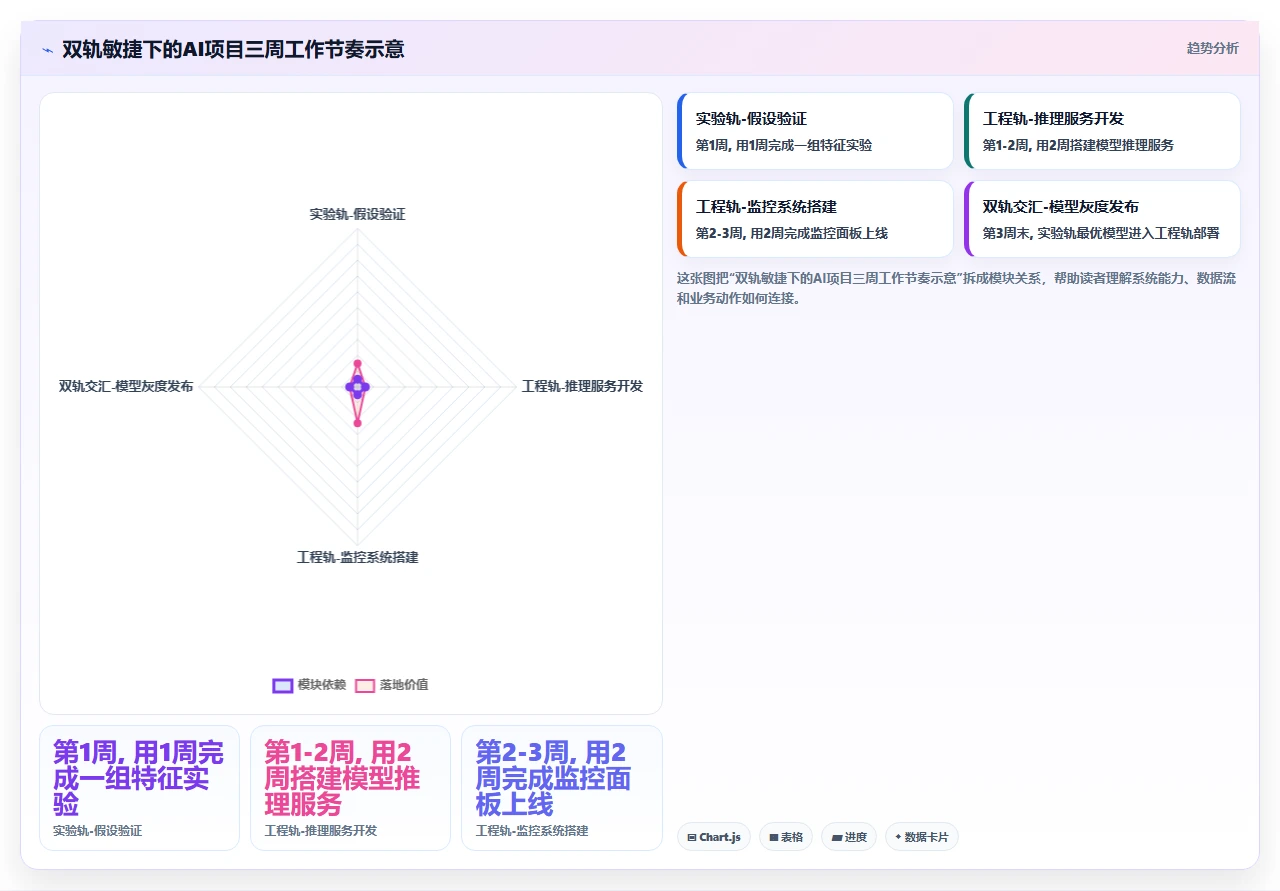Screen dimensions: 1280x891
Task: Click 第1周, 用1周完成一组特征实验 subtitle text
Action: [784, 145]
